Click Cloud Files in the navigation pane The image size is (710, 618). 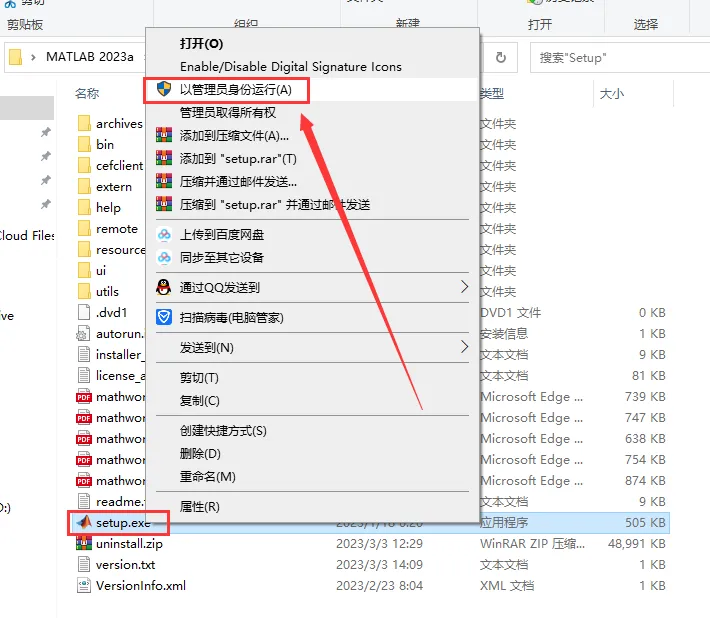click(27, 235)
